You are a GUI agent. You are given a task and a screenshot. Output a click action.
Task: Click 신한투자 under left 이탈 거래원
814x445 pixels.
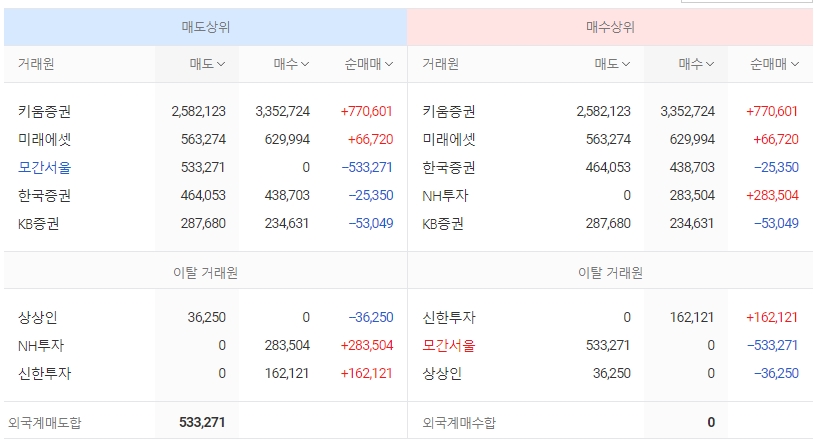(x=44, y=373)
